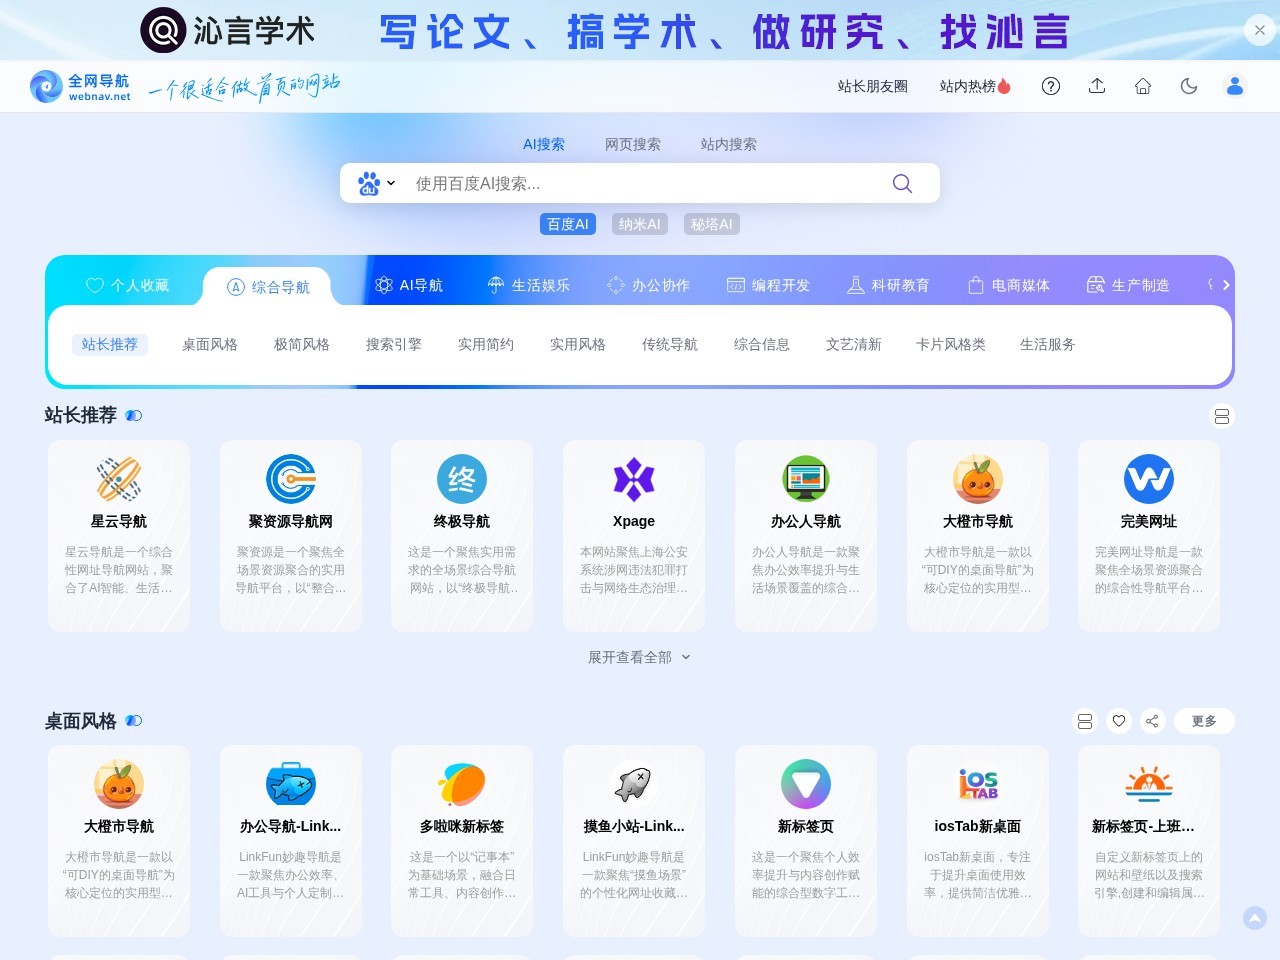Select the 文艺清新 subcategory

pos(854,344)
